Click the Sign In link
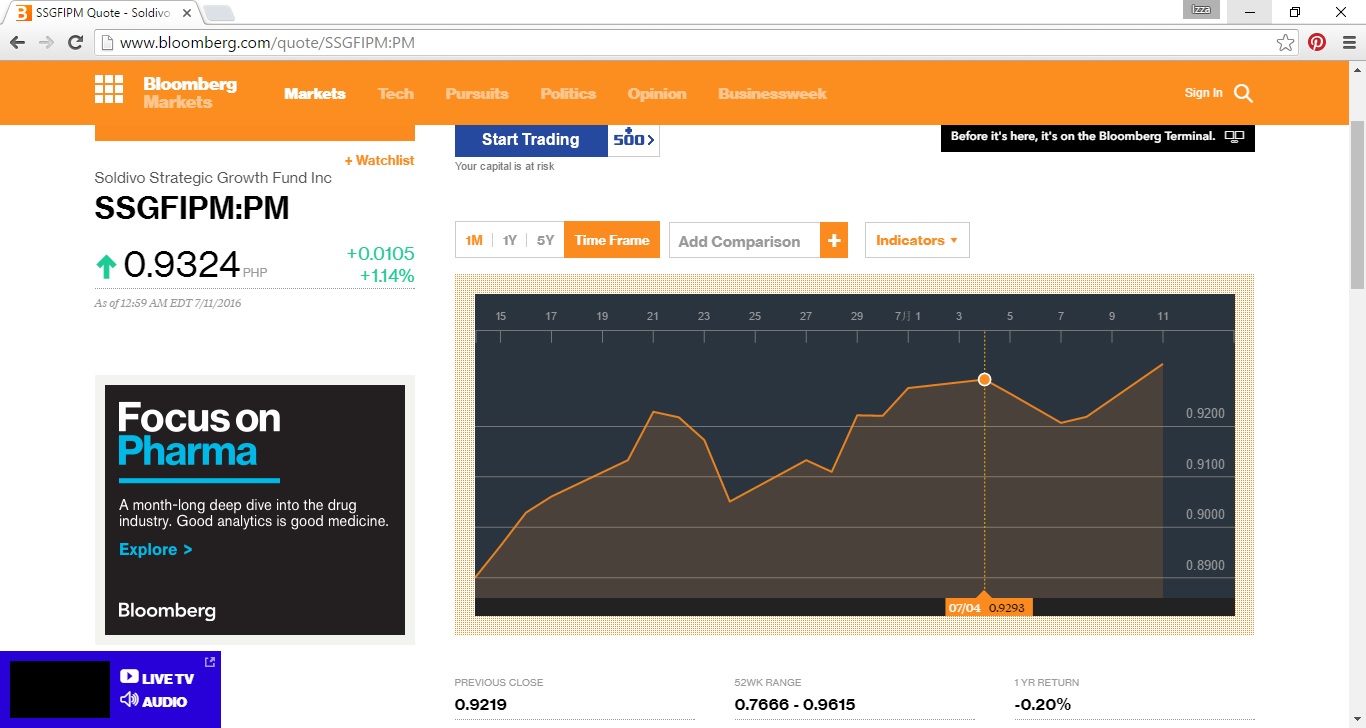Image resolution: width=1366 pixels, height=728 pixels. pyautogui.click(x=1203, y=93)
